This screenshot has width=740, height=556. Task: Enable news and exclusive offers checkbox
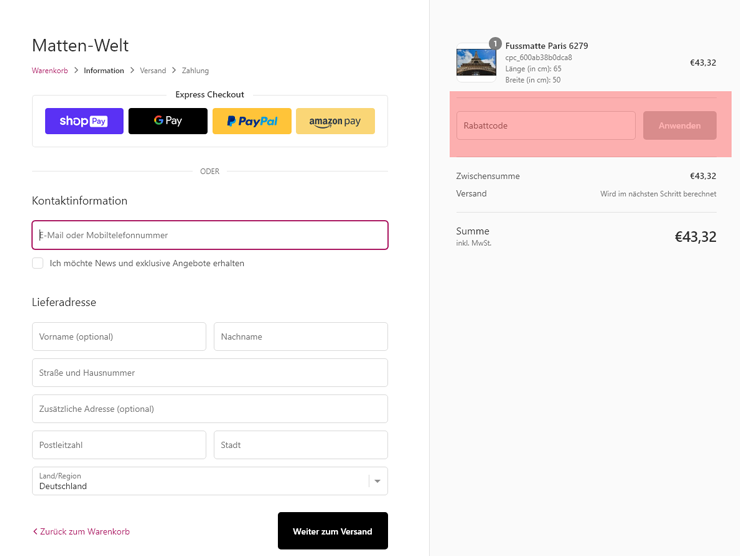[38, 263]
